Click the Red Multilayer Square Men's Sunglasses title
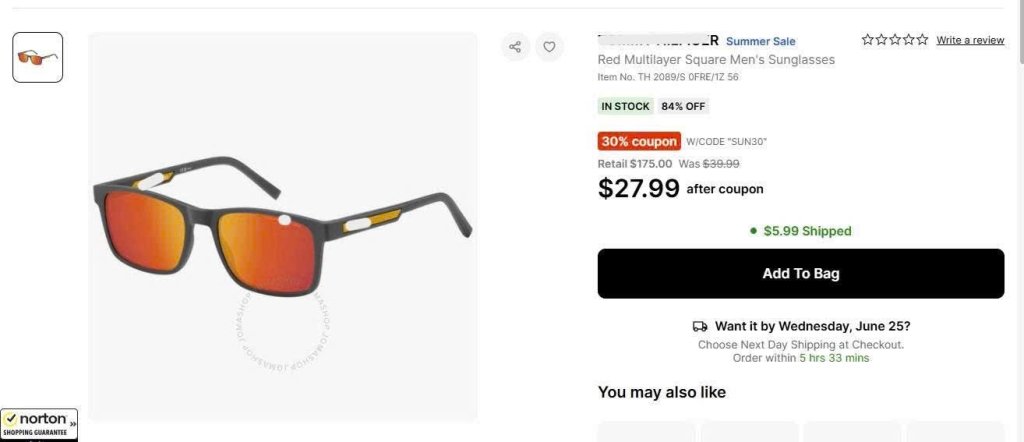Viewport: 1024px width, 442px height. (716, 59)
